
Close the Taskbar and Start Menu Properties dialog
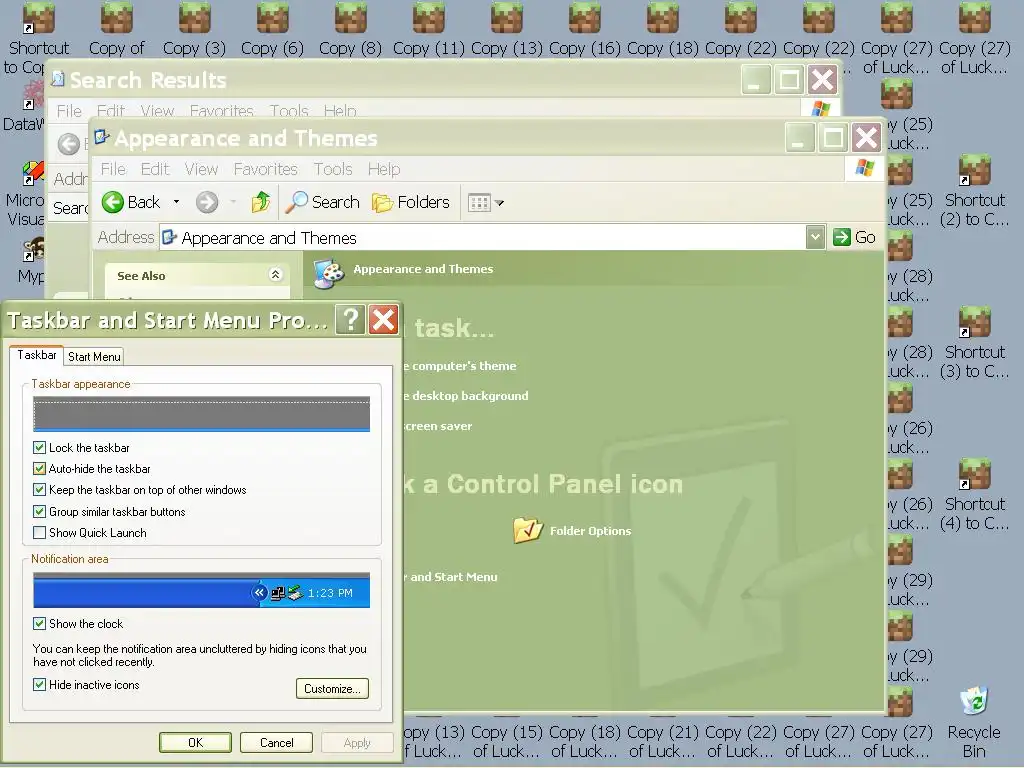pyautogui.click(x=383, y=320)
